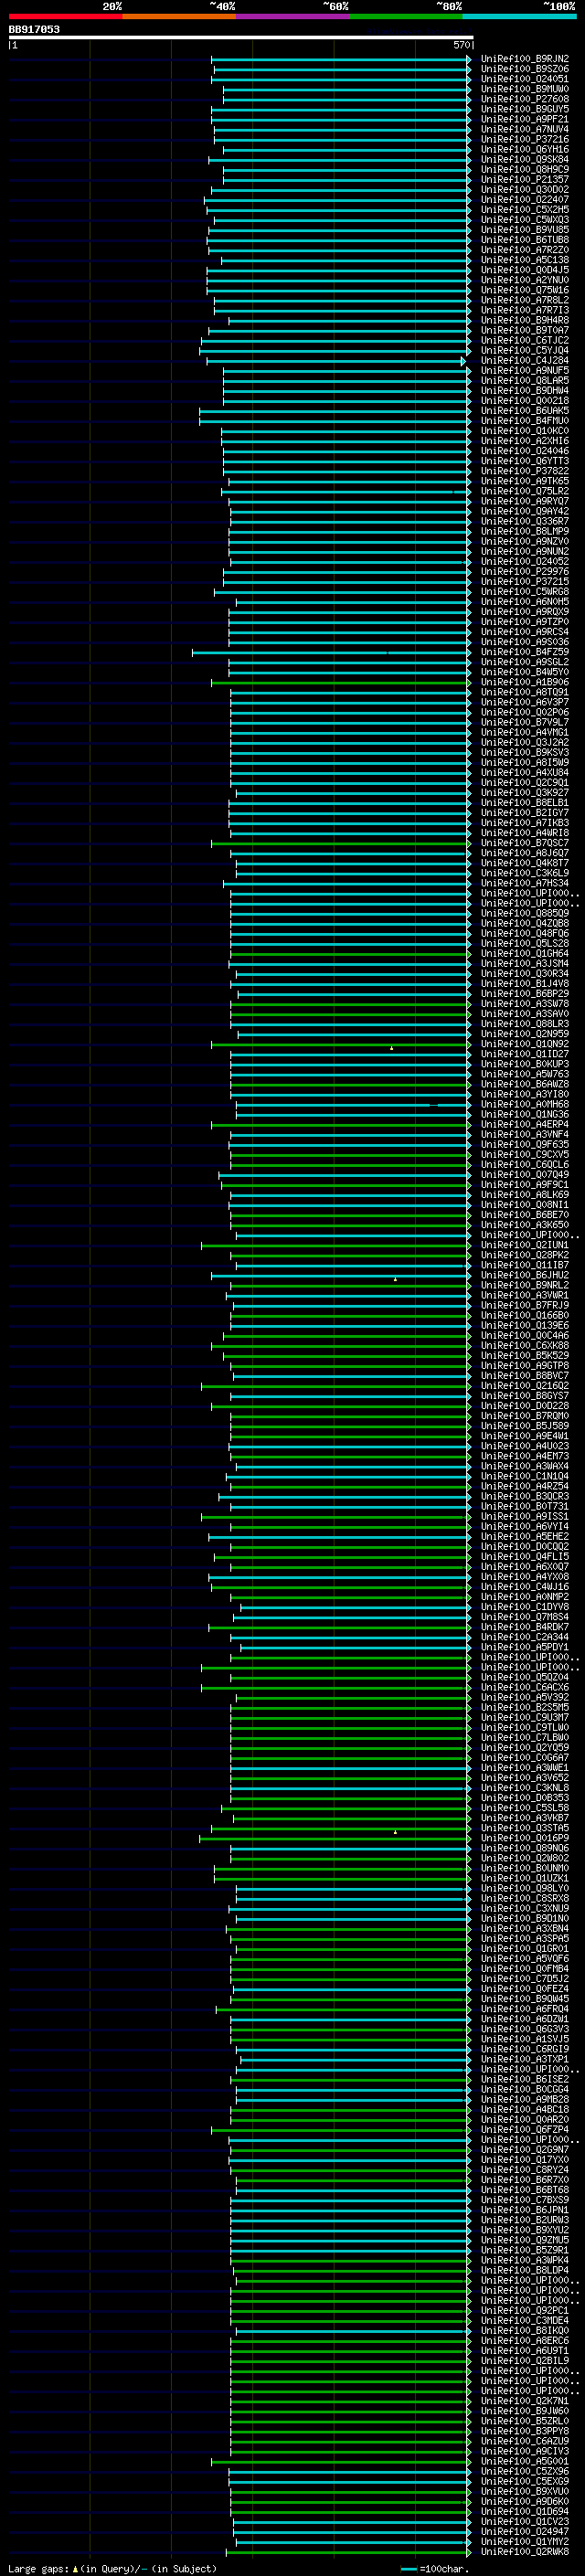Select hit label UniRef100_A5G001
Screen dimensions: 585x2576
[x=525, y=2461]
